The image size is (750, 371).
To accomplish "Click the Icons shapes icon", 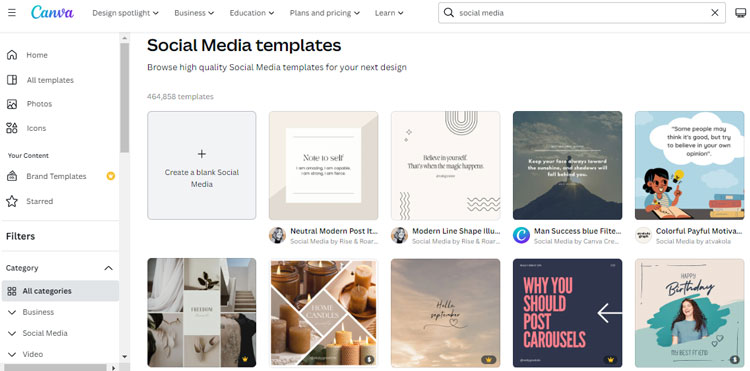I will tap(12, 128).
